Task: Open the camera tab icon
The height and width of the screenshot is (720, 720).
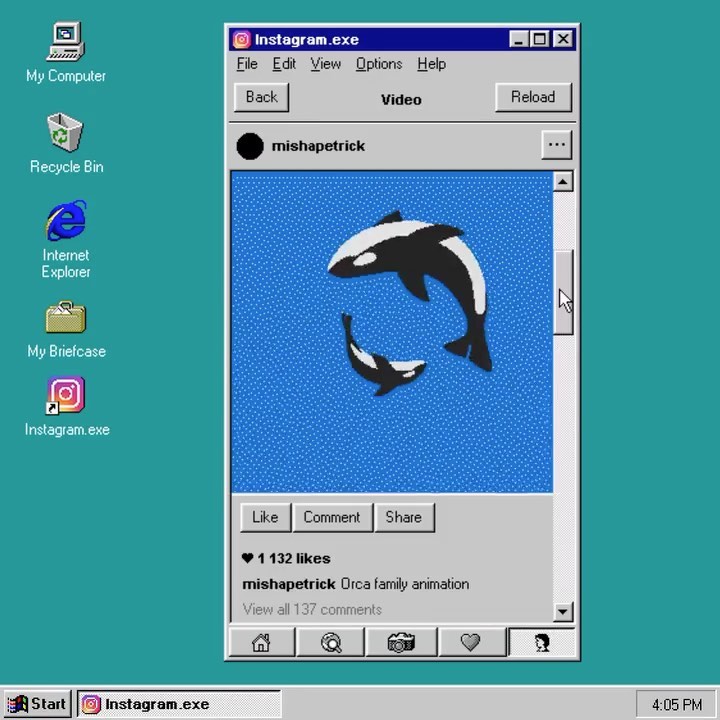Action: coord(401,642)
